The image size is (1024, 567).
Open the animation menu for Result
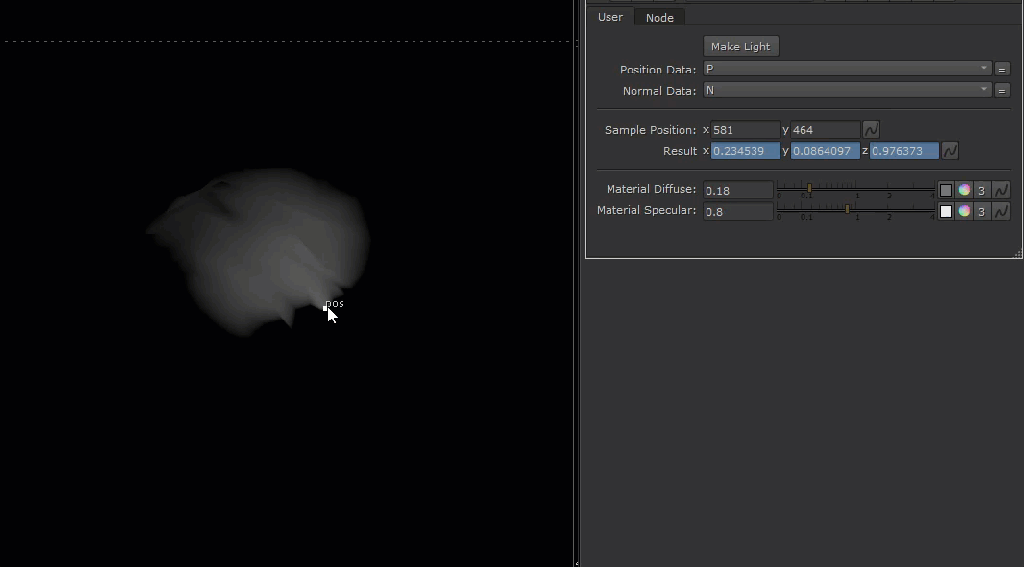[x=950, y=151]
